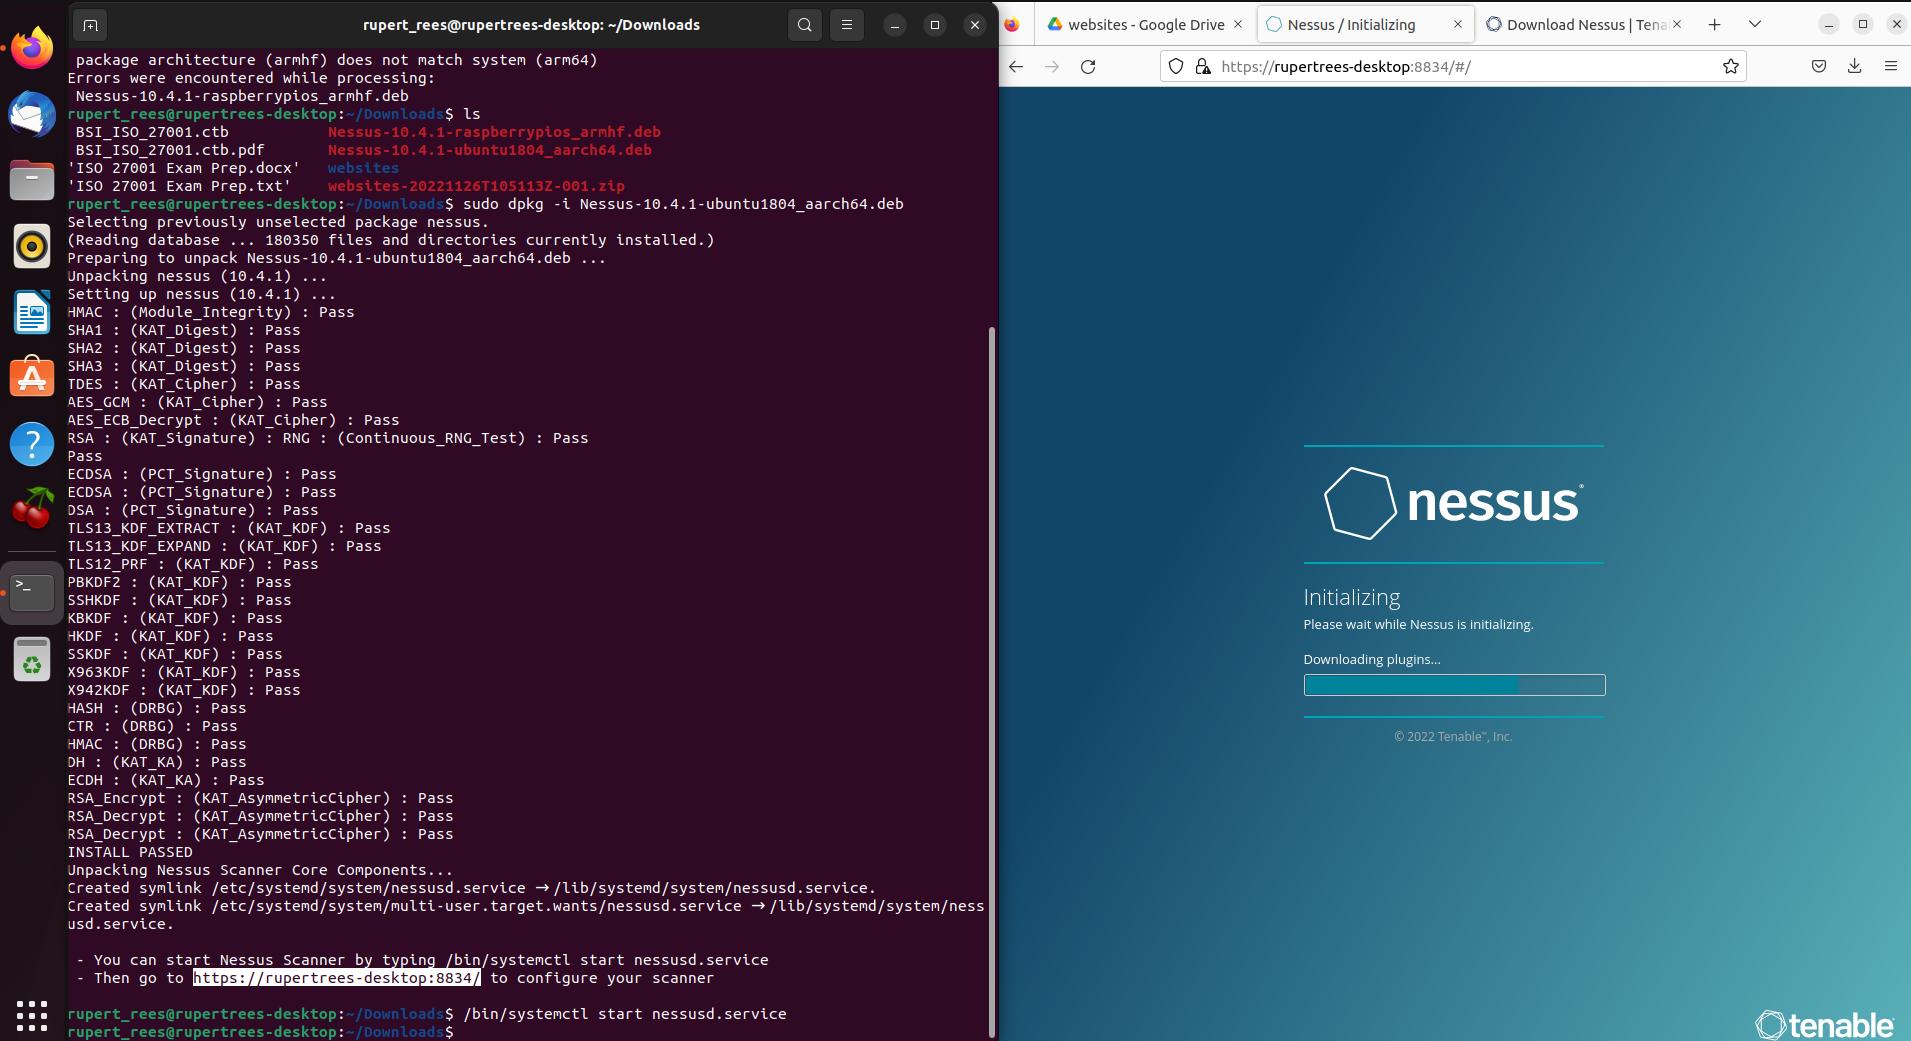Switch to Download Nessus tab

coord(1576,25)
